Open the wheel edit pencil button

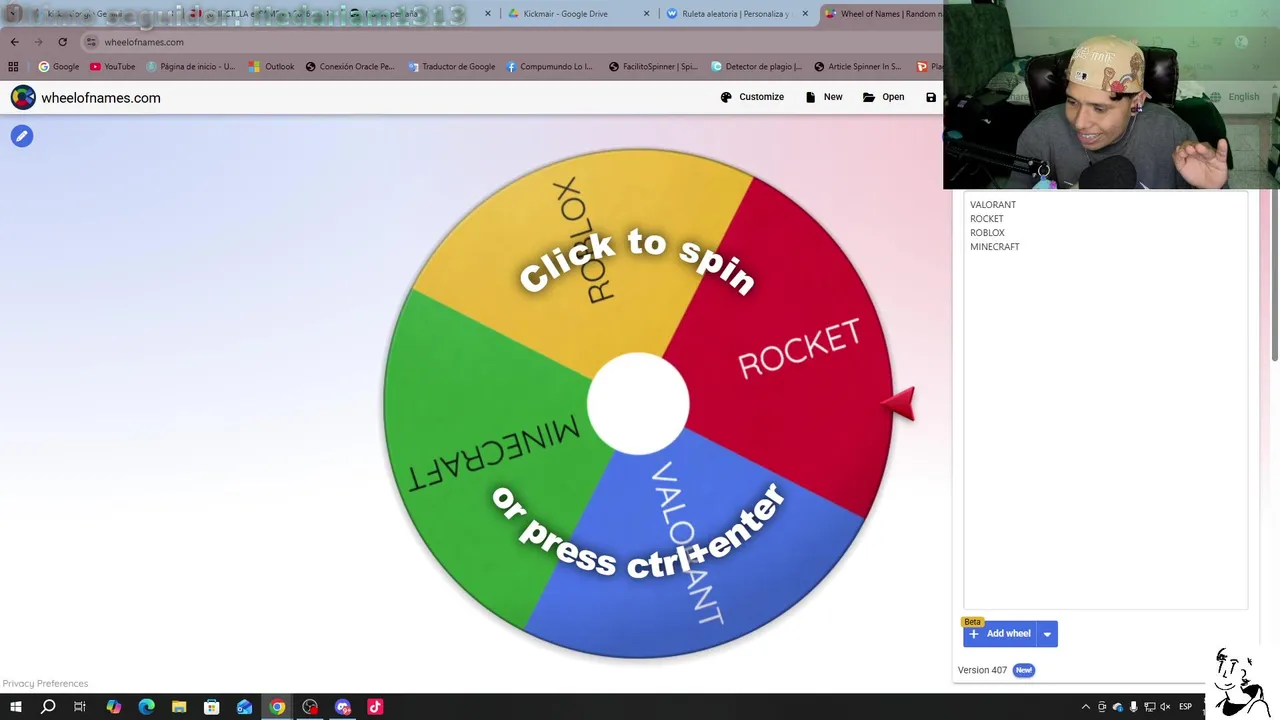[22, 136]
